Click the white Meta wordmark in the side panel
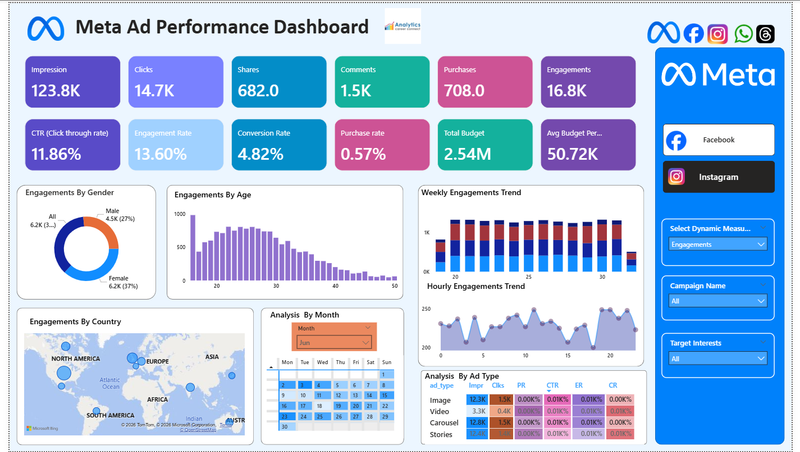This screenshot has height=452, width=800. (x=718, y=74)
